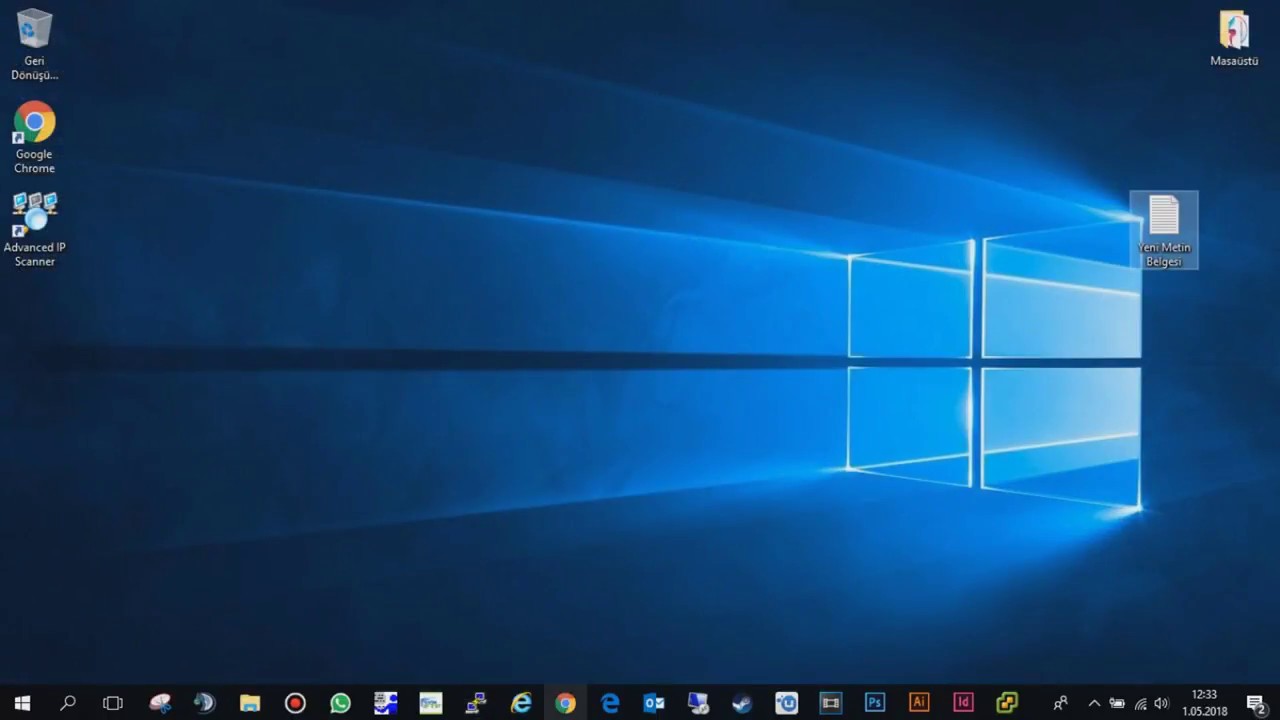The image size is (1280, 720).
Task: Select the Advanced IP Scanner desktop shortcut
Action: 34,229
